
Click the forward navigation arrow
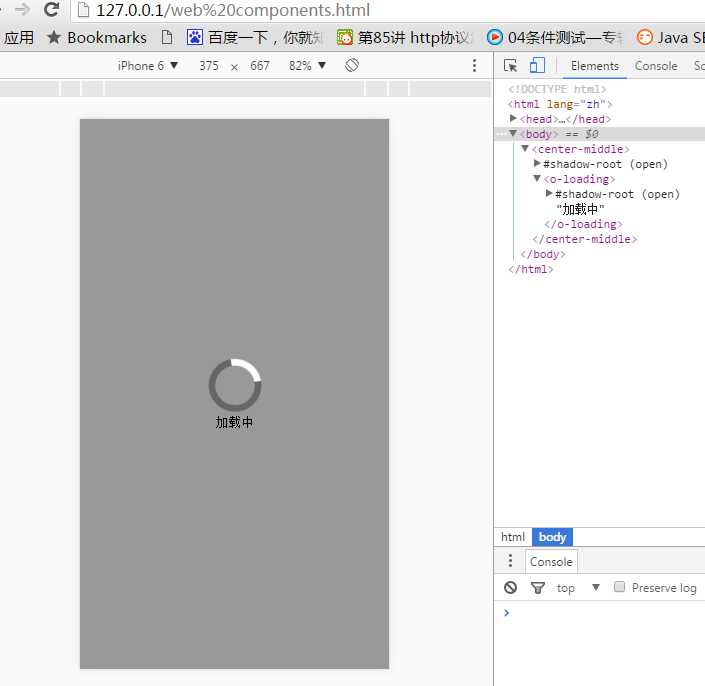(x=22, y=9)
